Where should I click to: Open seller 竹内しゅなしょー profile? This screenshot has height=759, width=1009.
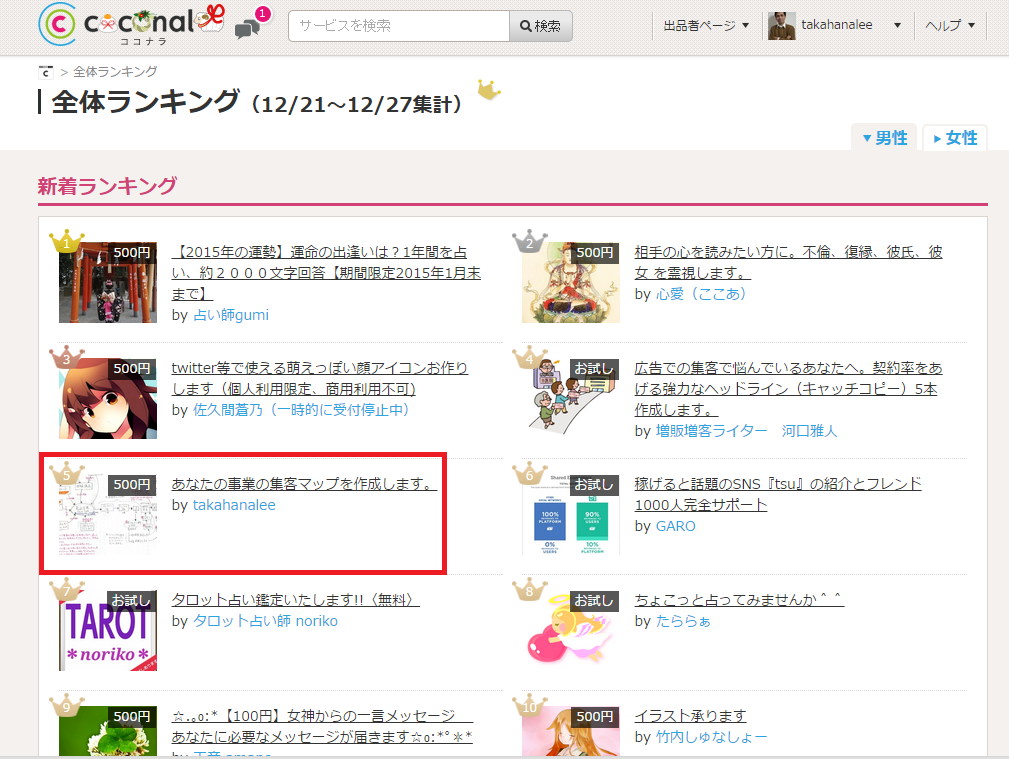pos(711,736)
